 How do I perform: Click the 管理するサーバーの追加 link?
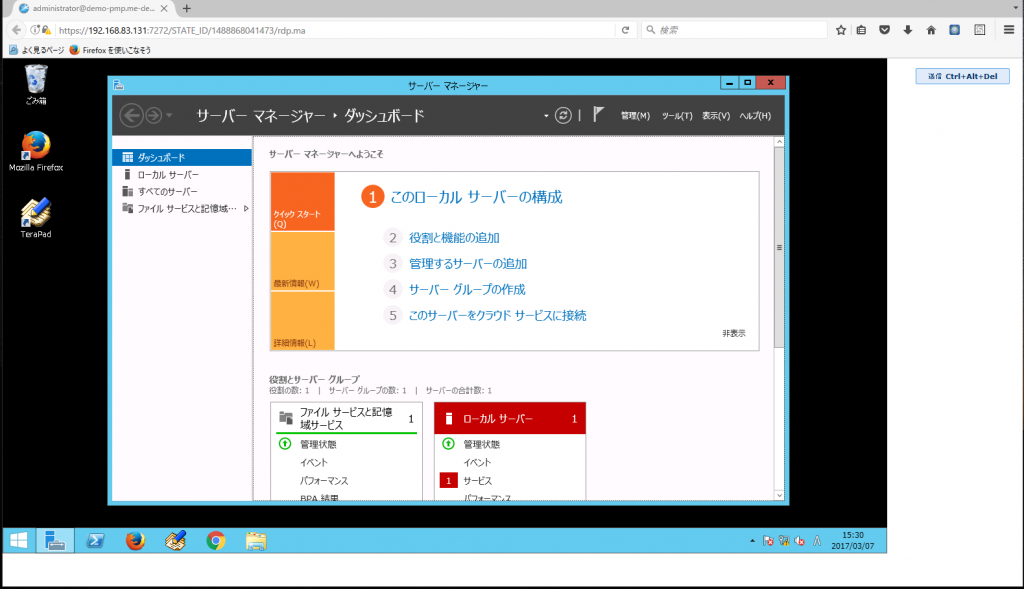468,263
